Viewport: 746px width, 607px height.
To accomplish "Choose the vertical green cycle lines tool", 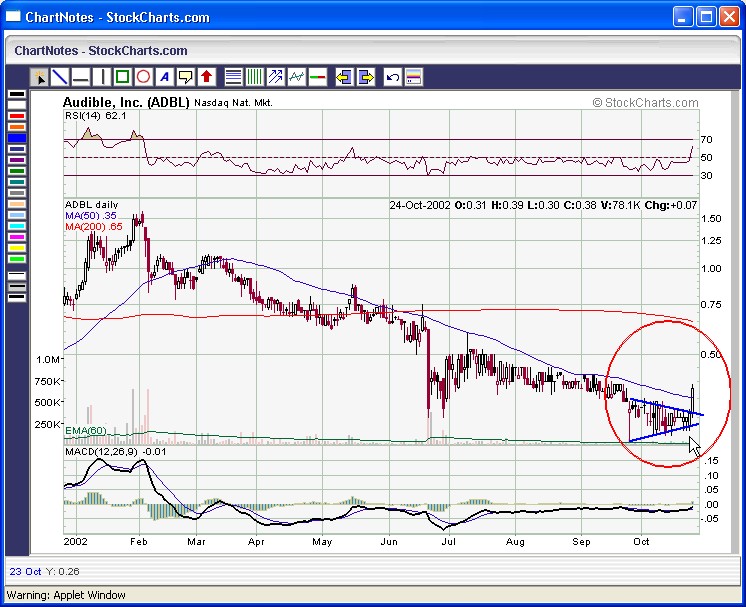I will (254, 77).
